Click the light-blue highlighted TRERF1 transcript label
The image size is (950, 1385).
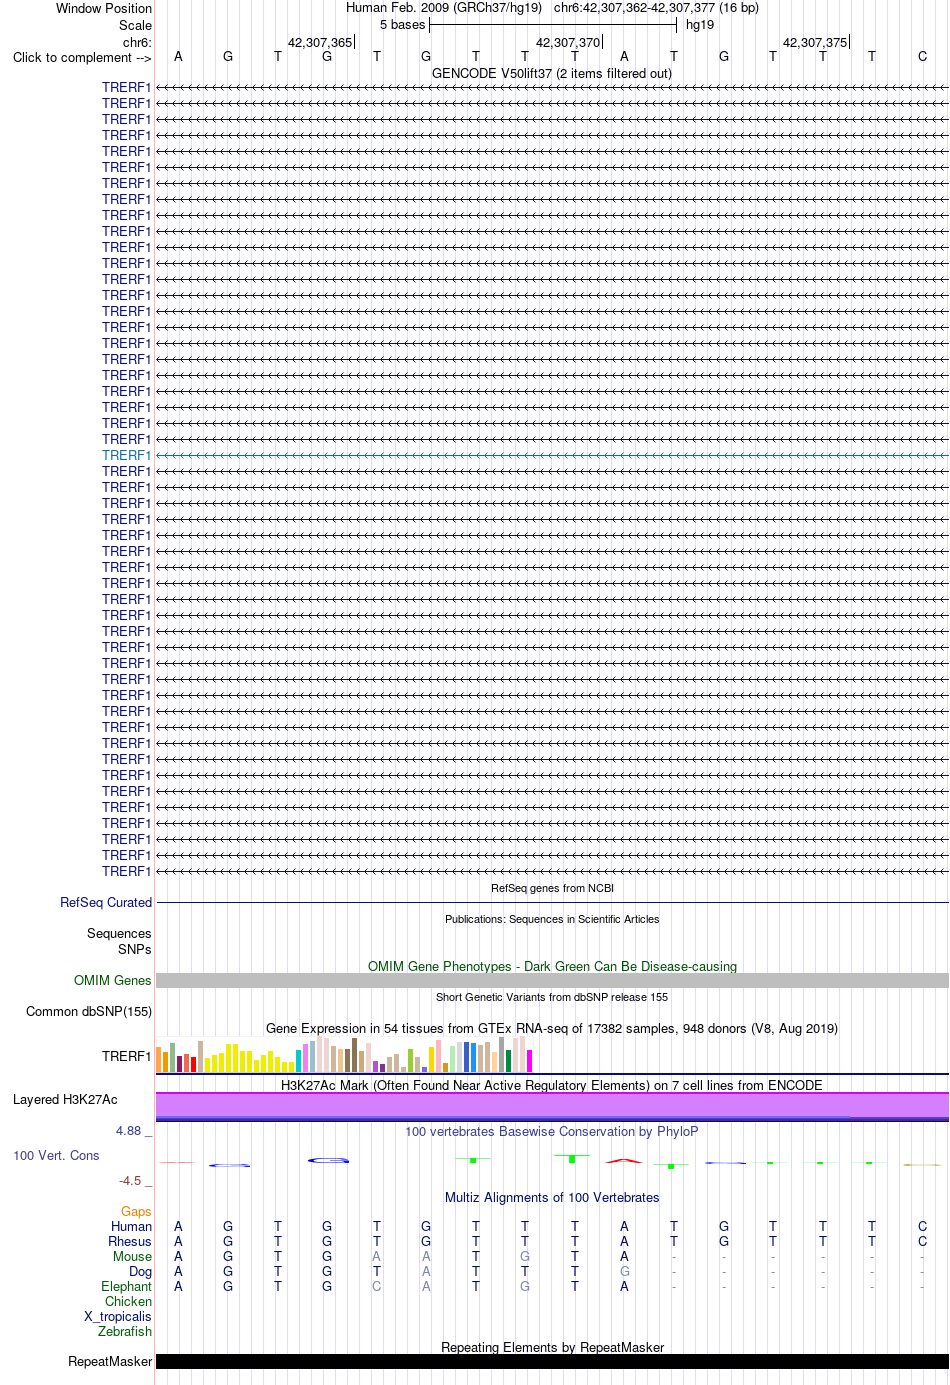click(x=126, y=455)
